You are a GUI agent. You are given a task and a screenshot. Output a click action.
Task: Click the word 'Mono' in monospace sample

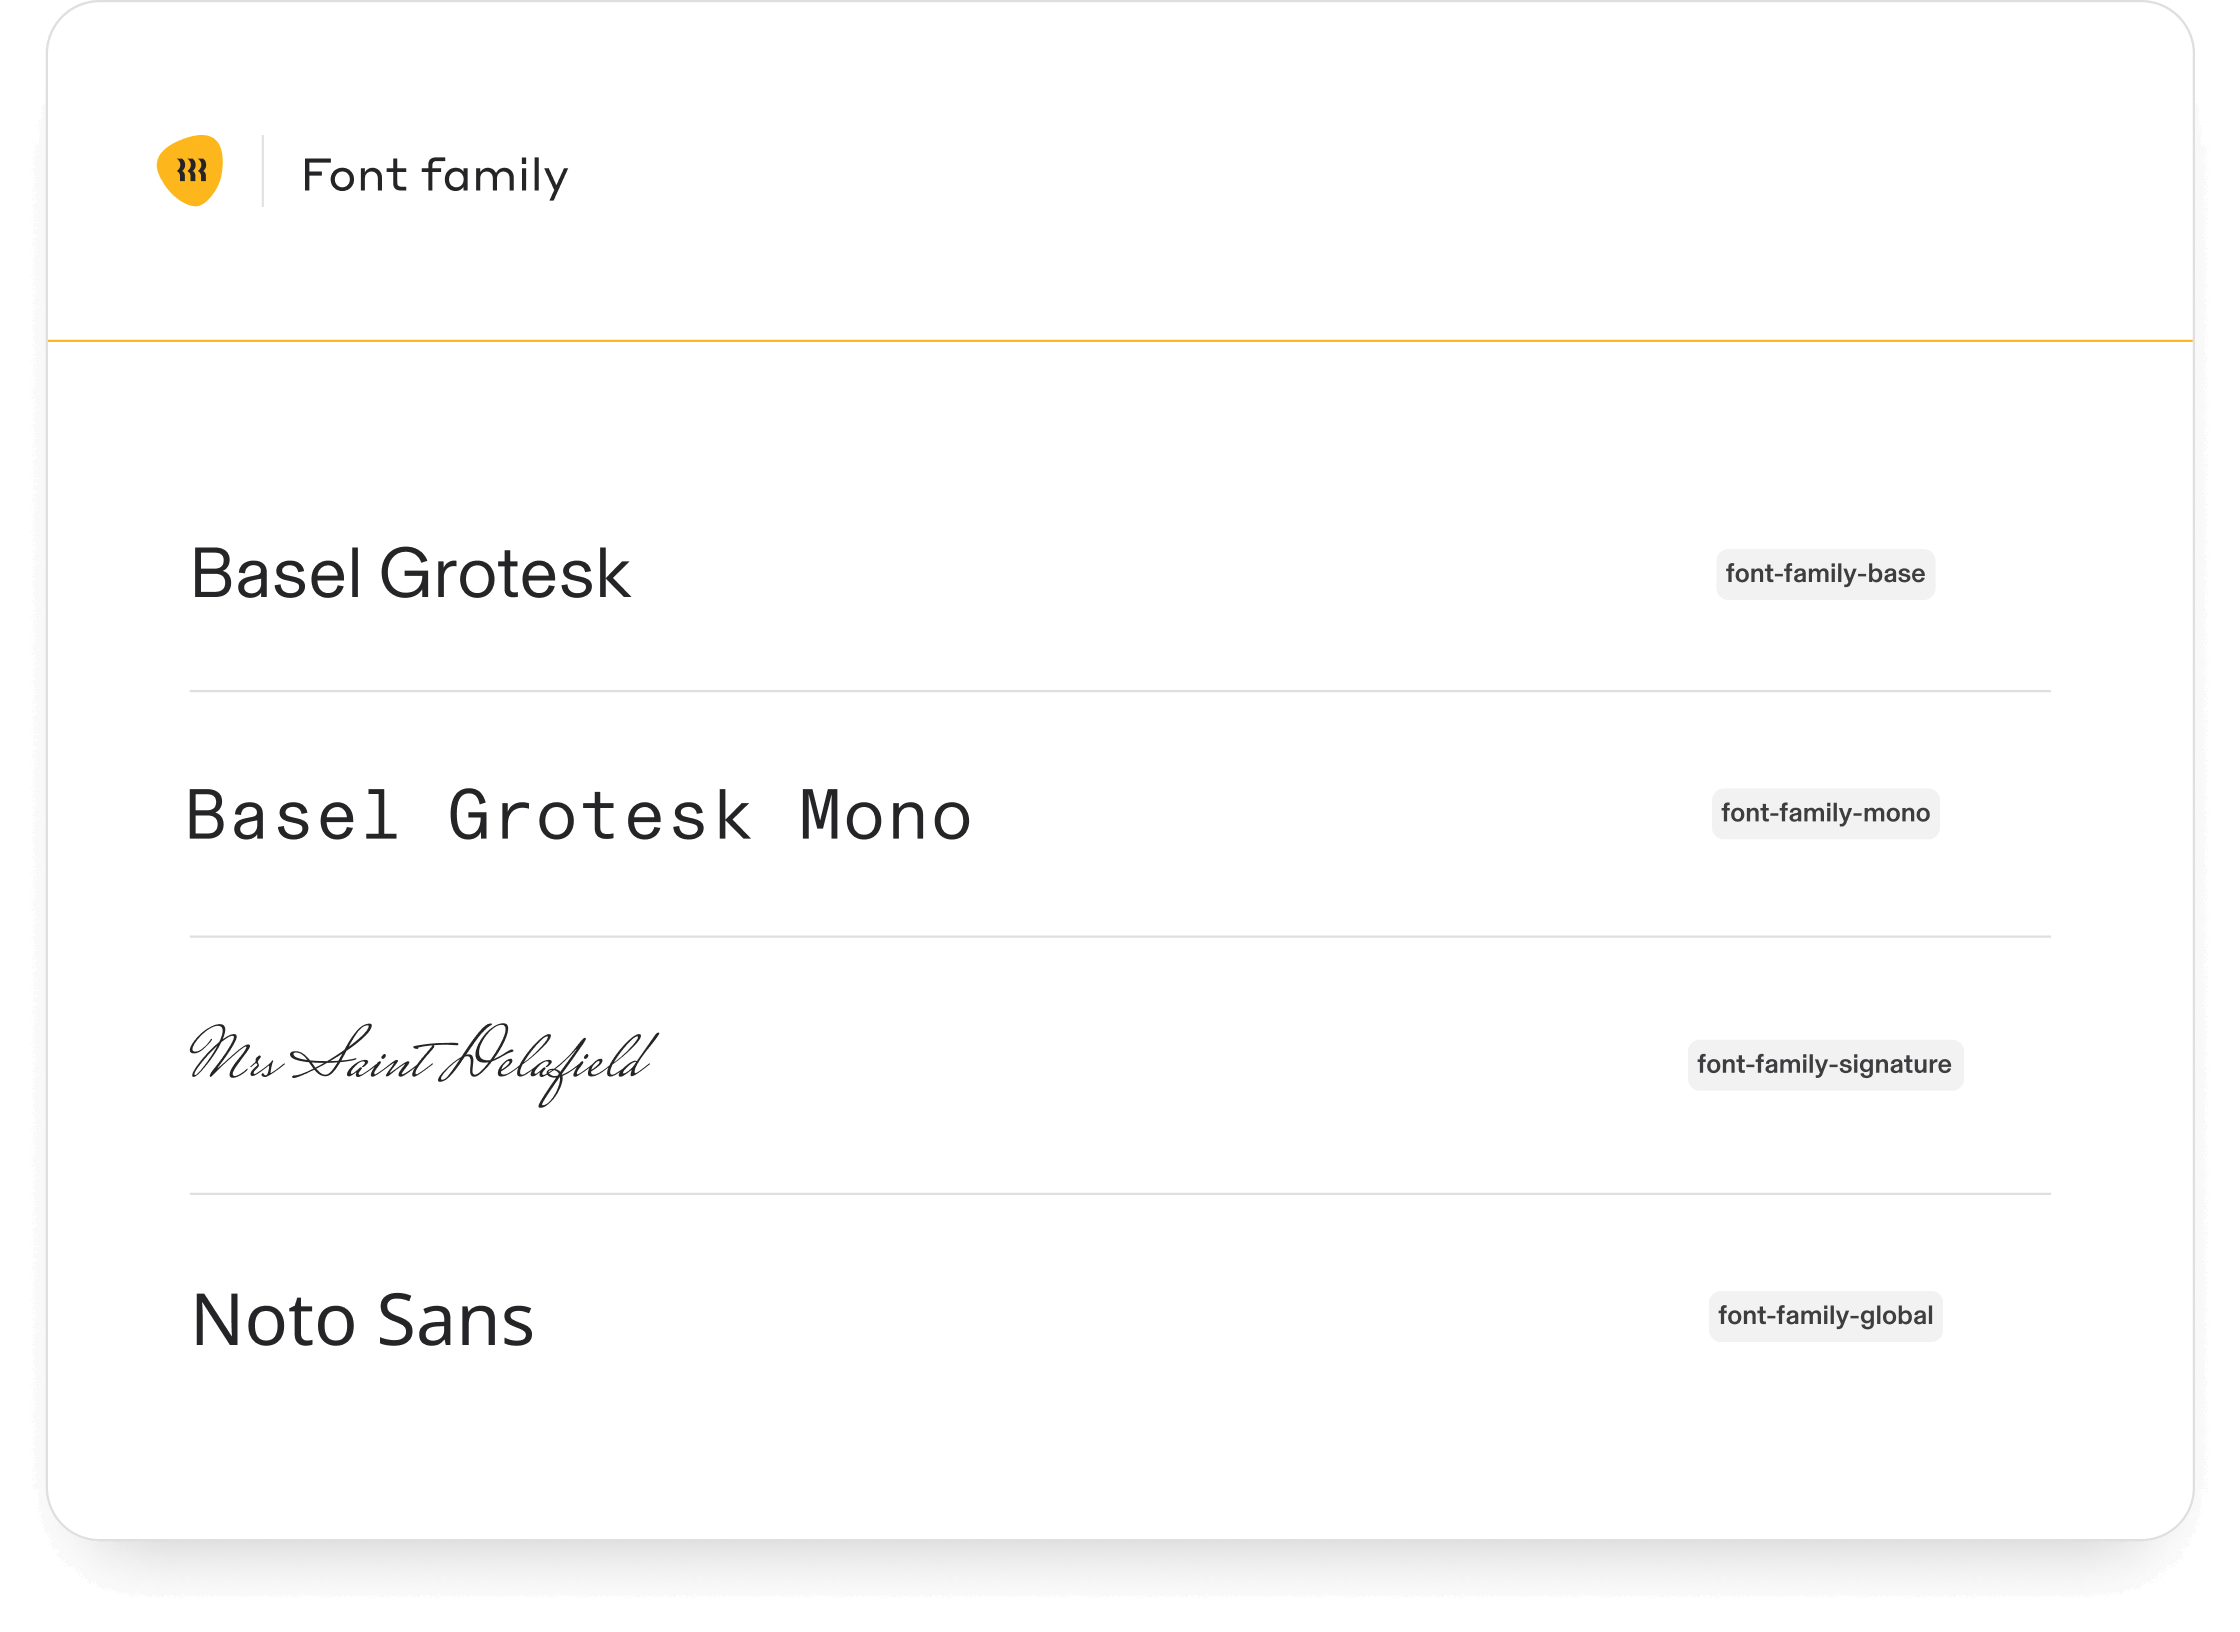[x=886, y=816]
